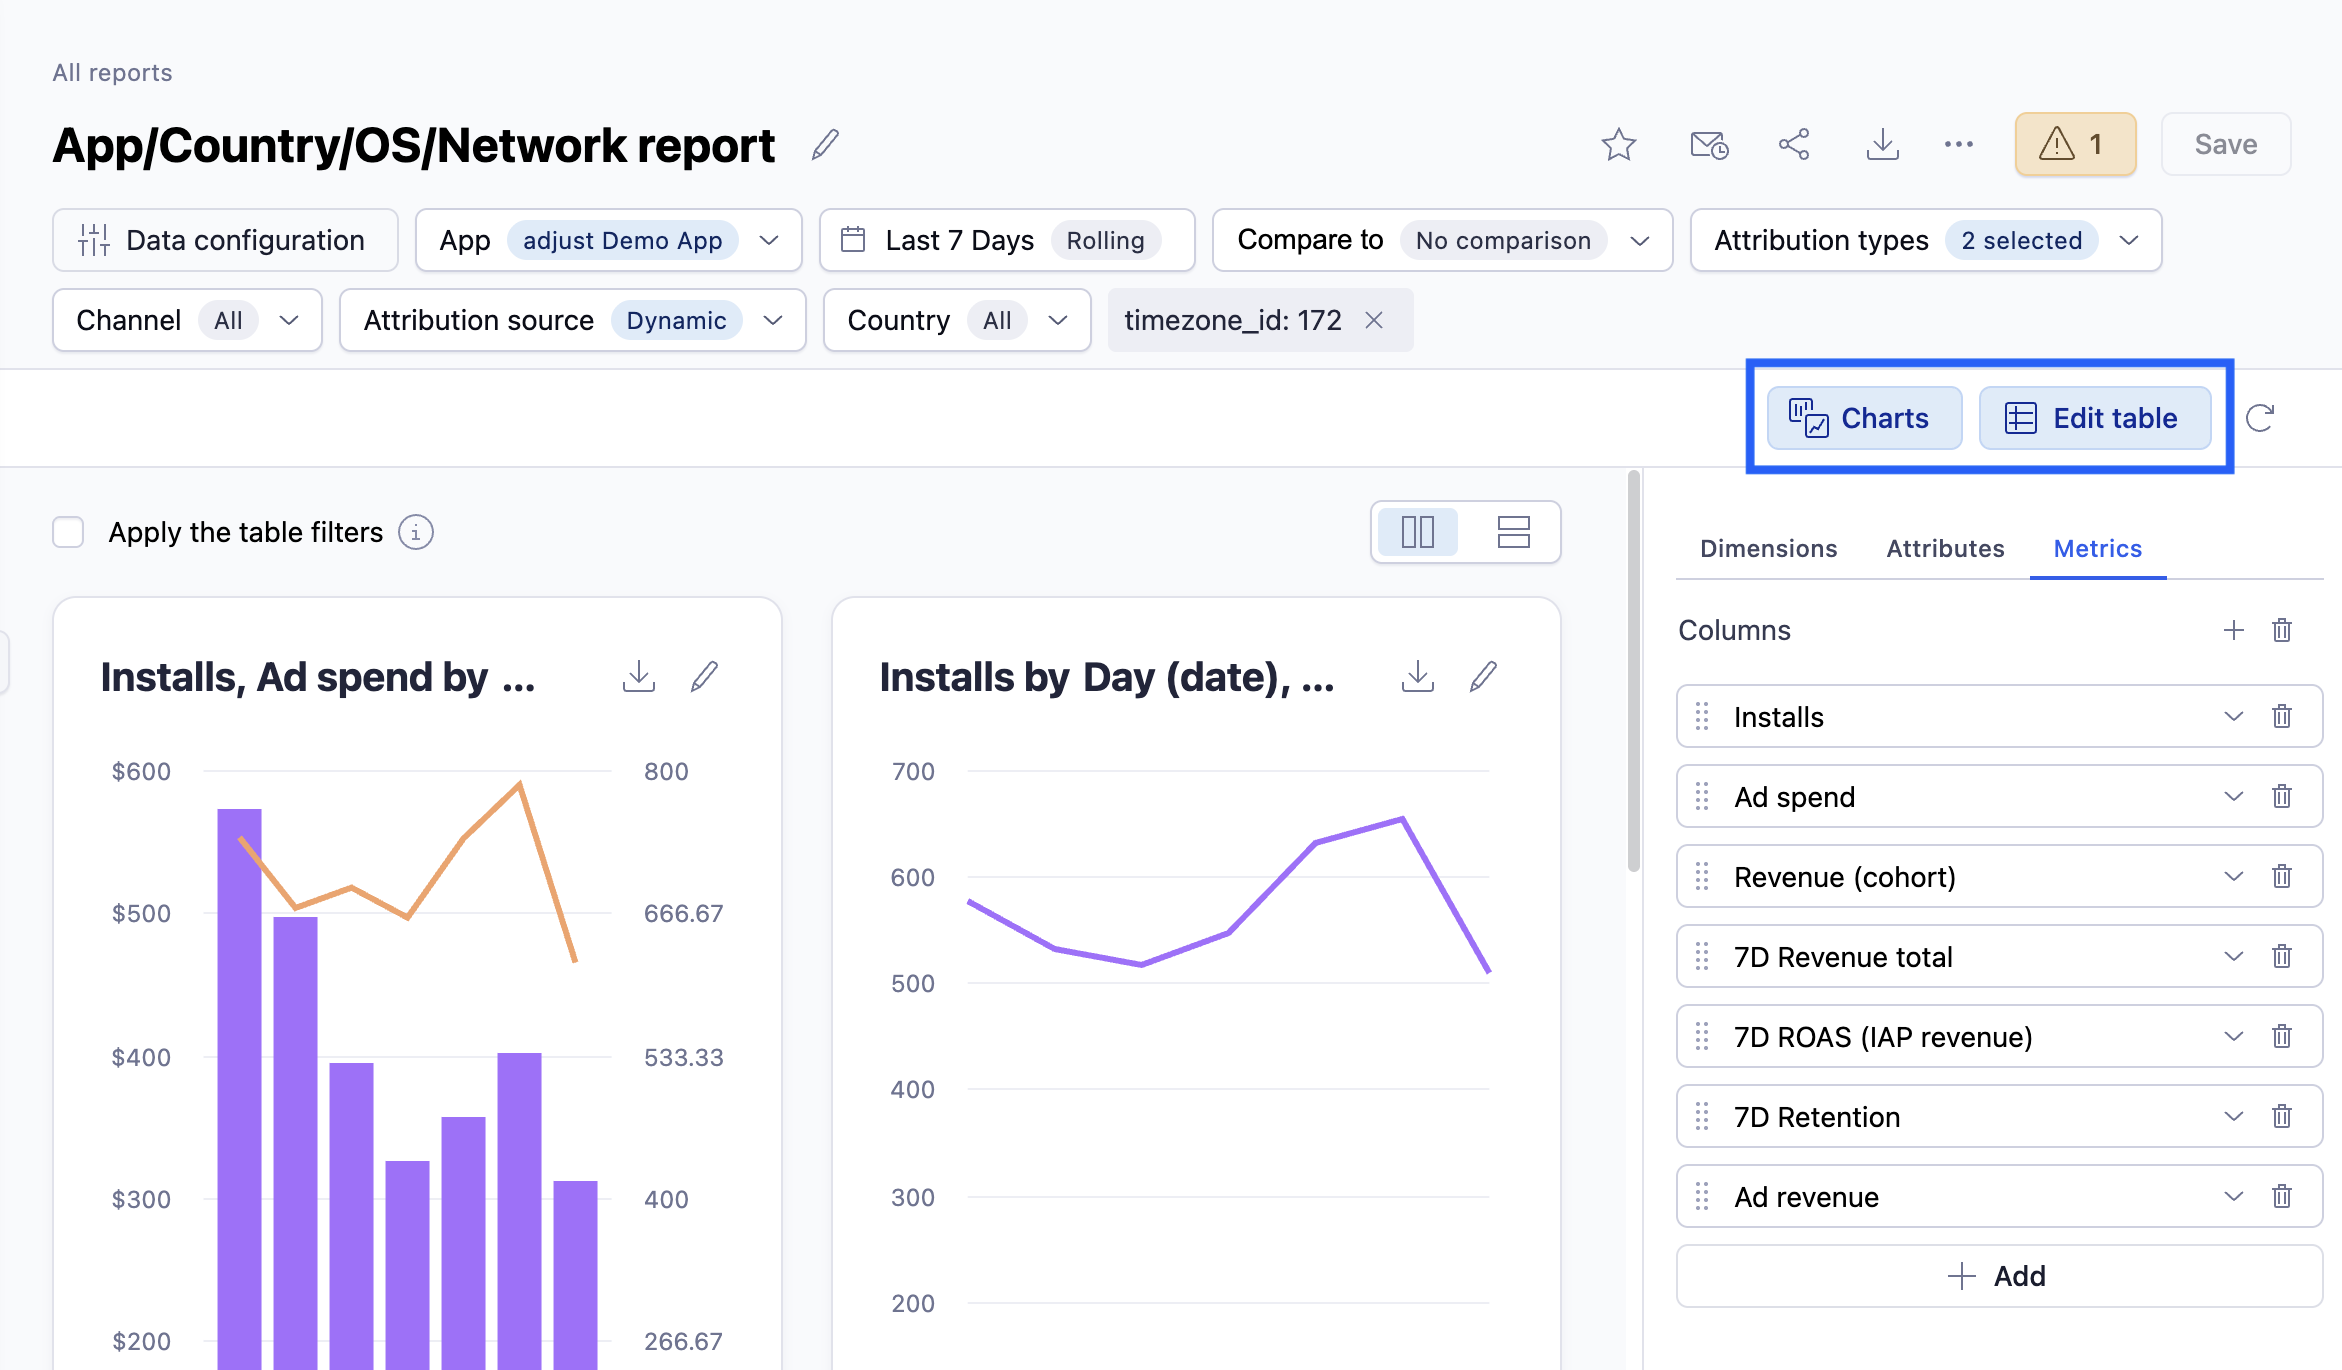Star this report as favorite
The image size is (2342, 1370).
1618,144
